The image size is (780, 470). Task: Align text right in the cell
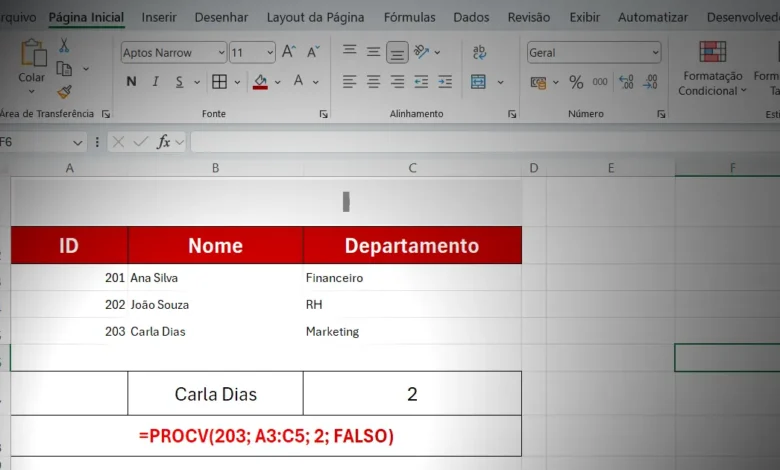(397, 82)
